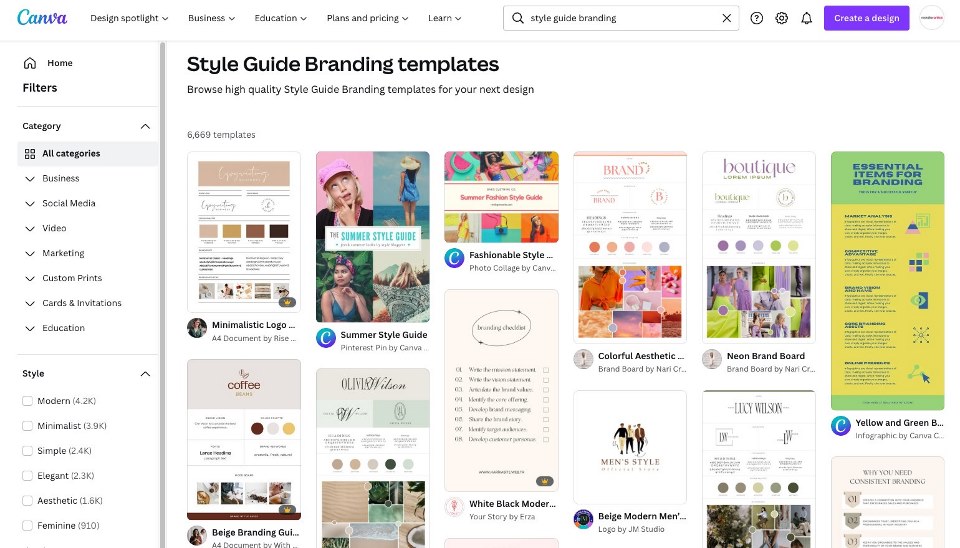960x548 pixels.
Task: Click author avatar beside Neon Brand Board
Action: coord(711,359)
